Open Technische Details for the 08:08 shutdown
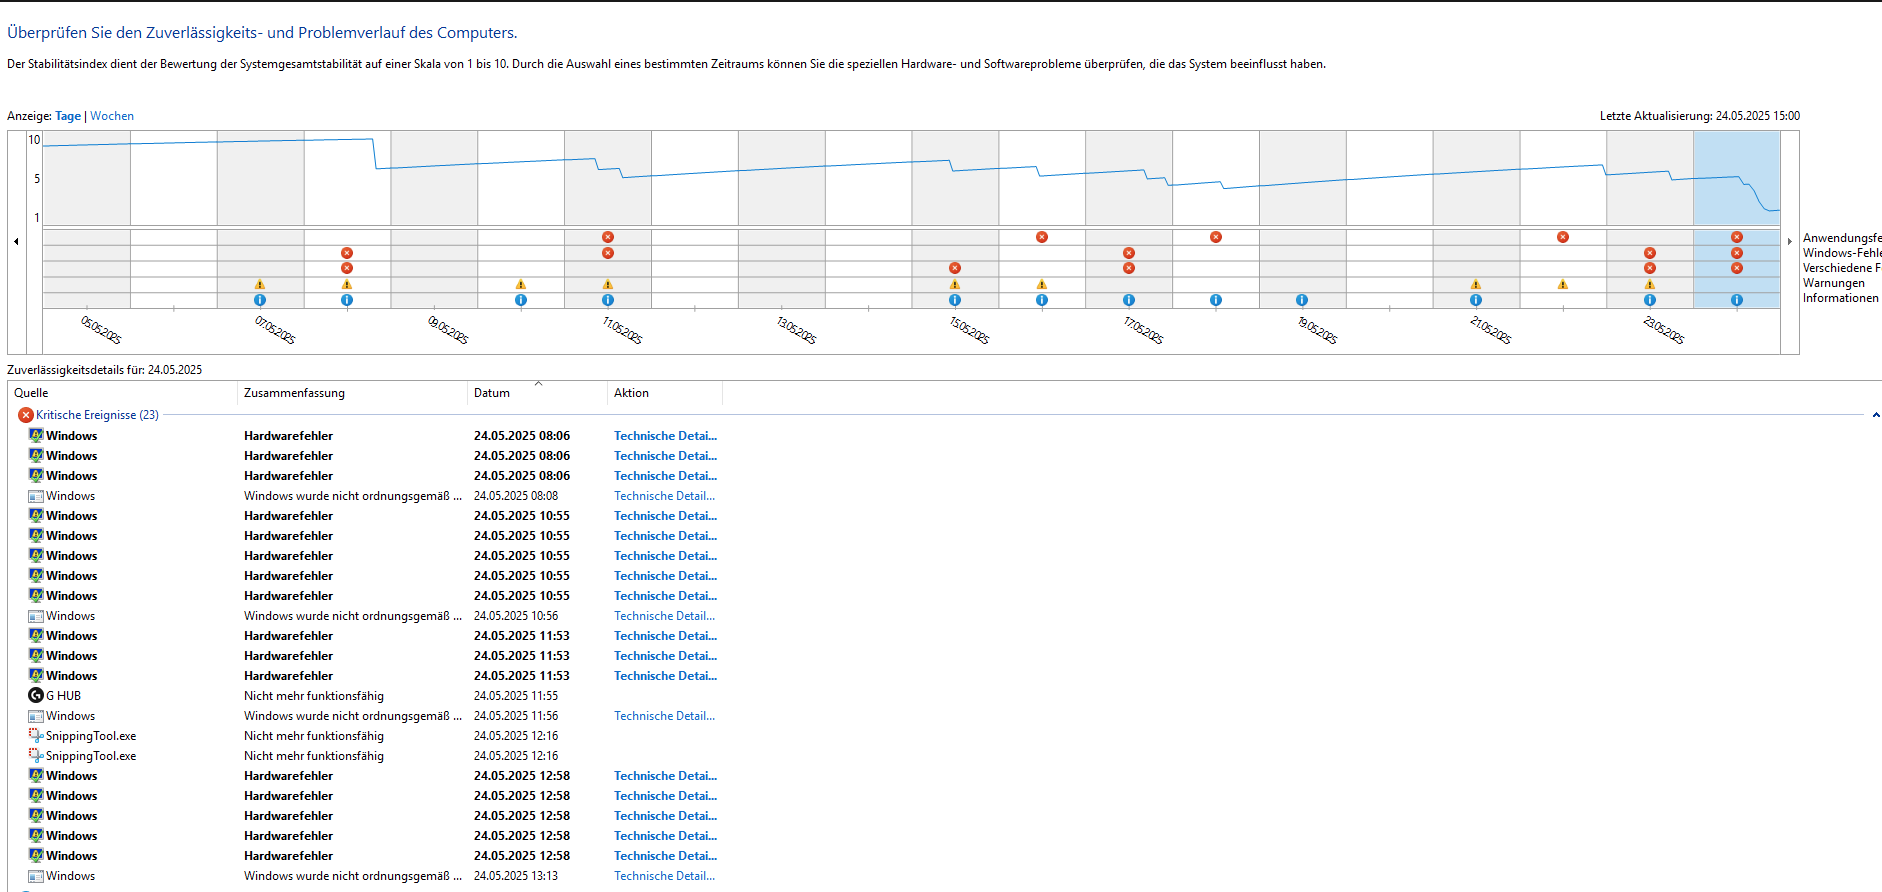Image resolution: width=1882 pixels, height=892 pixels. click(665, 496)
